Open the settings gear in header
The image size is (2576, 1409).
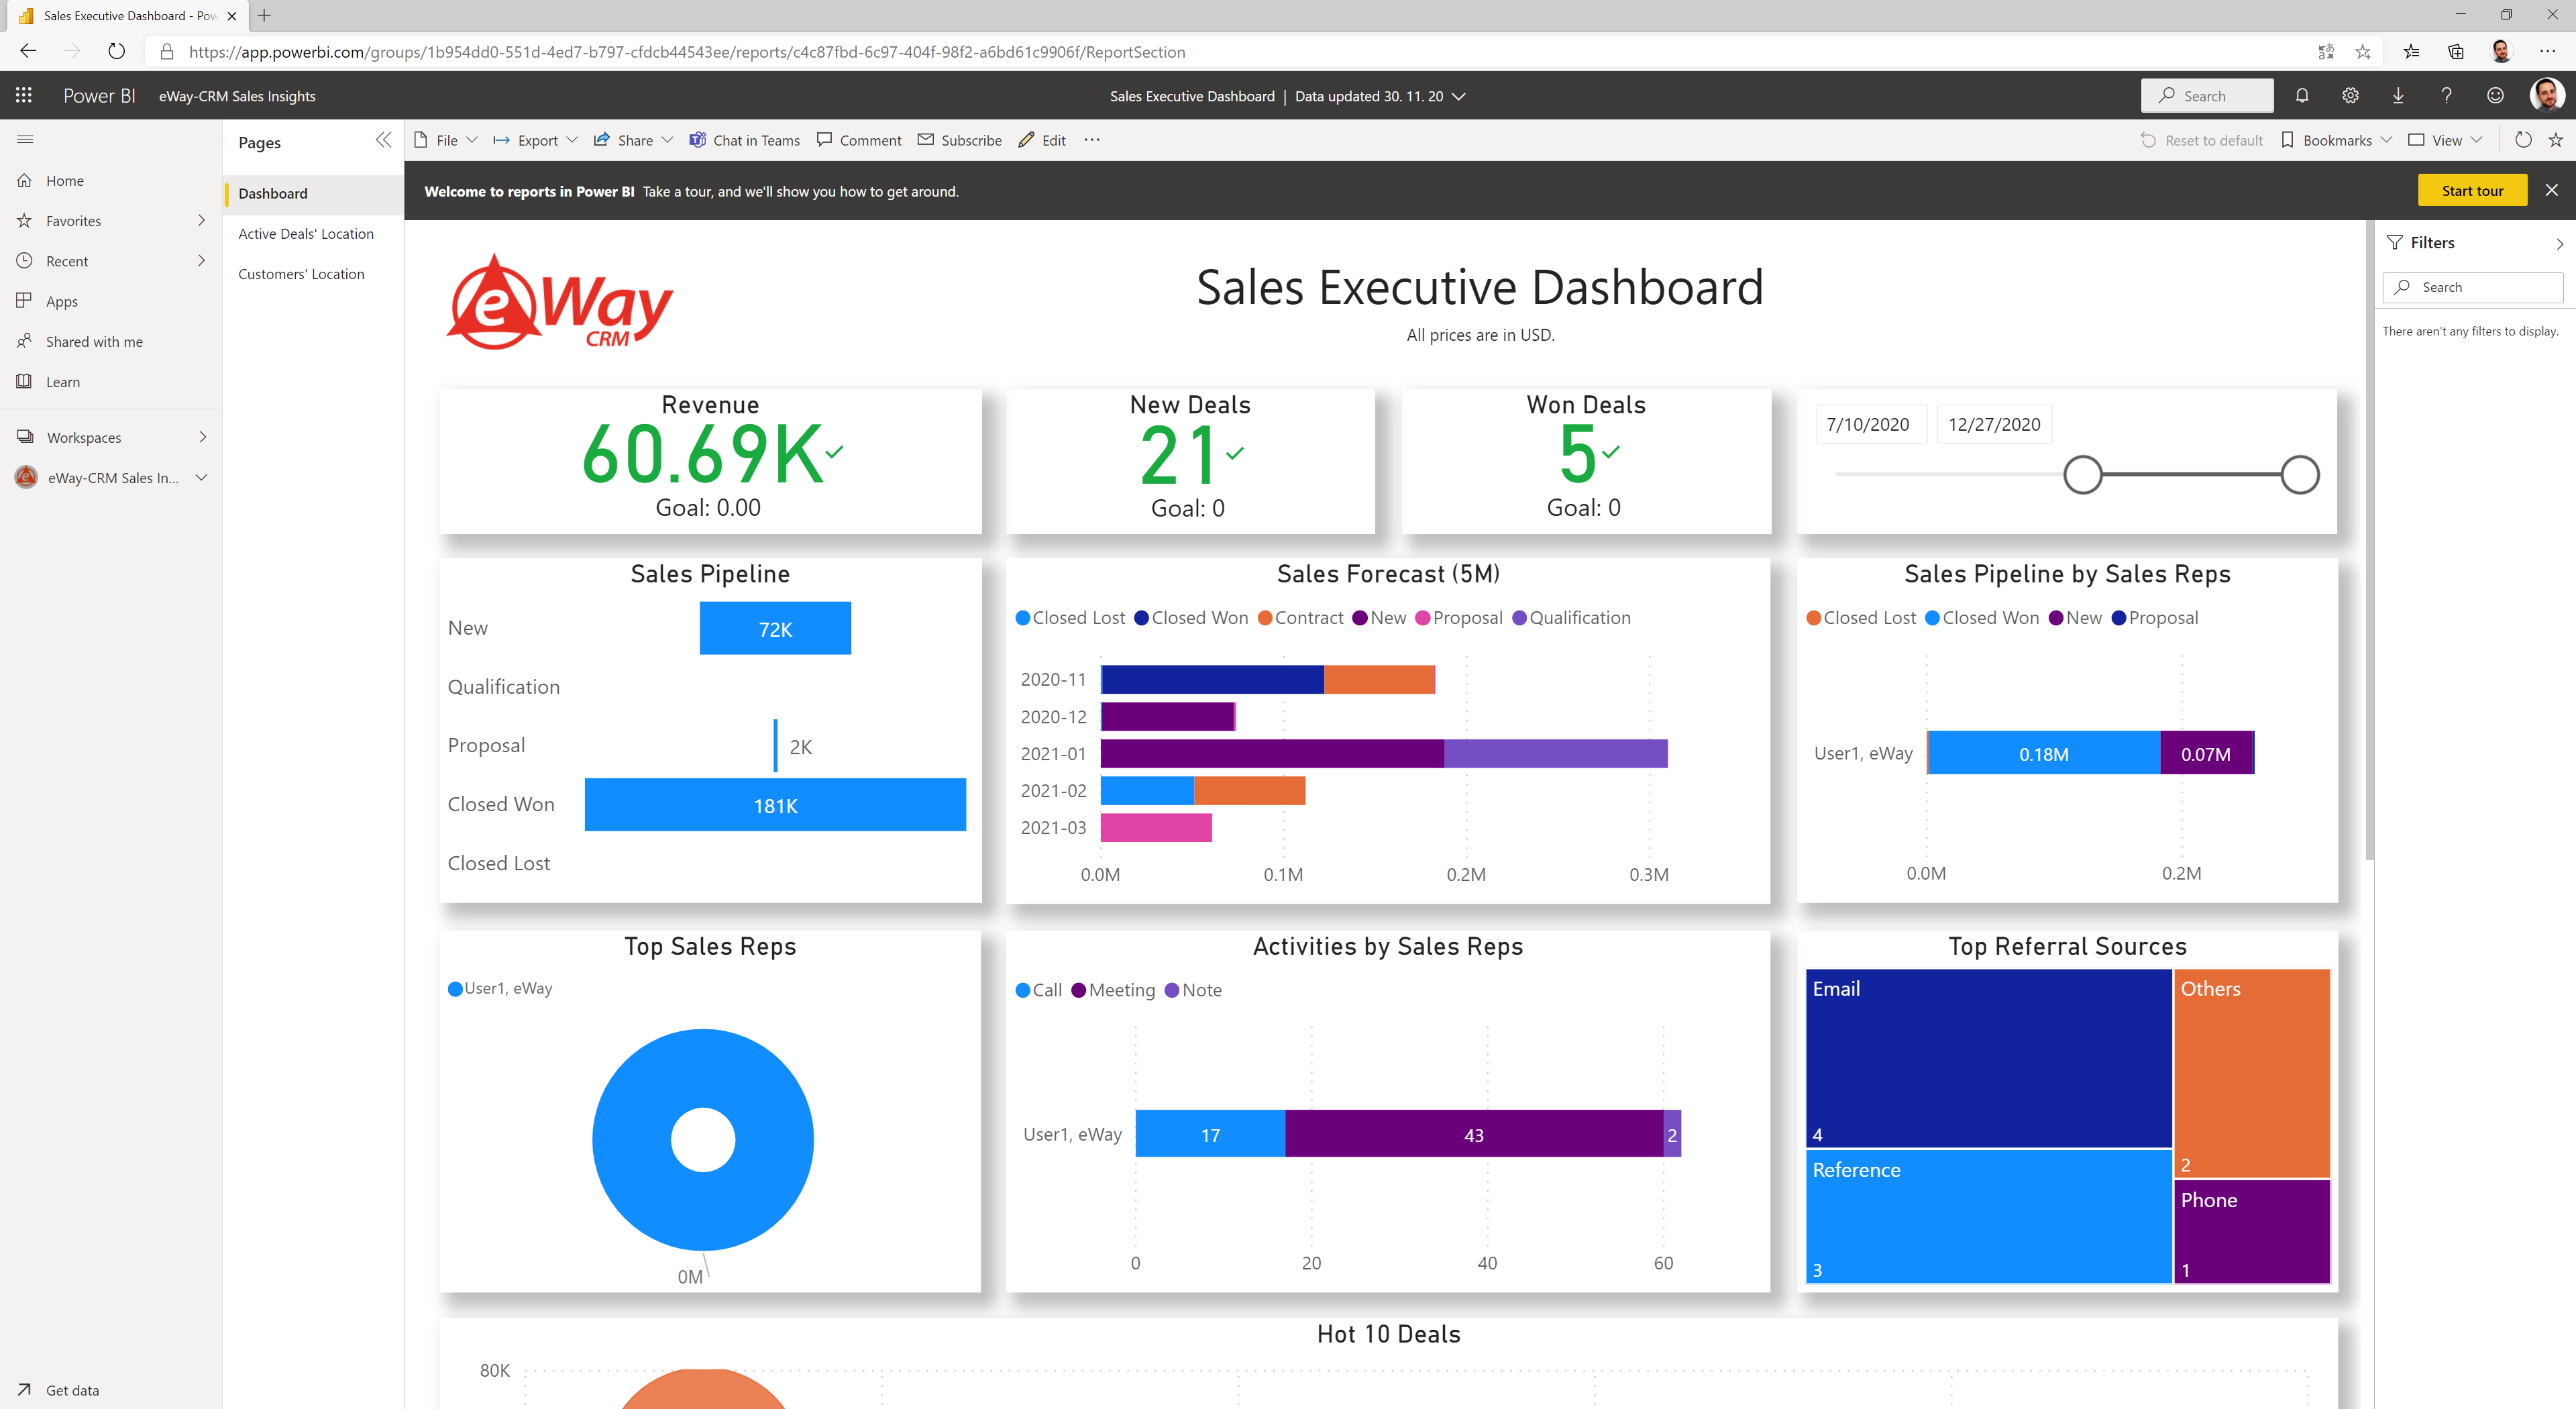[x=2350, y=95]
